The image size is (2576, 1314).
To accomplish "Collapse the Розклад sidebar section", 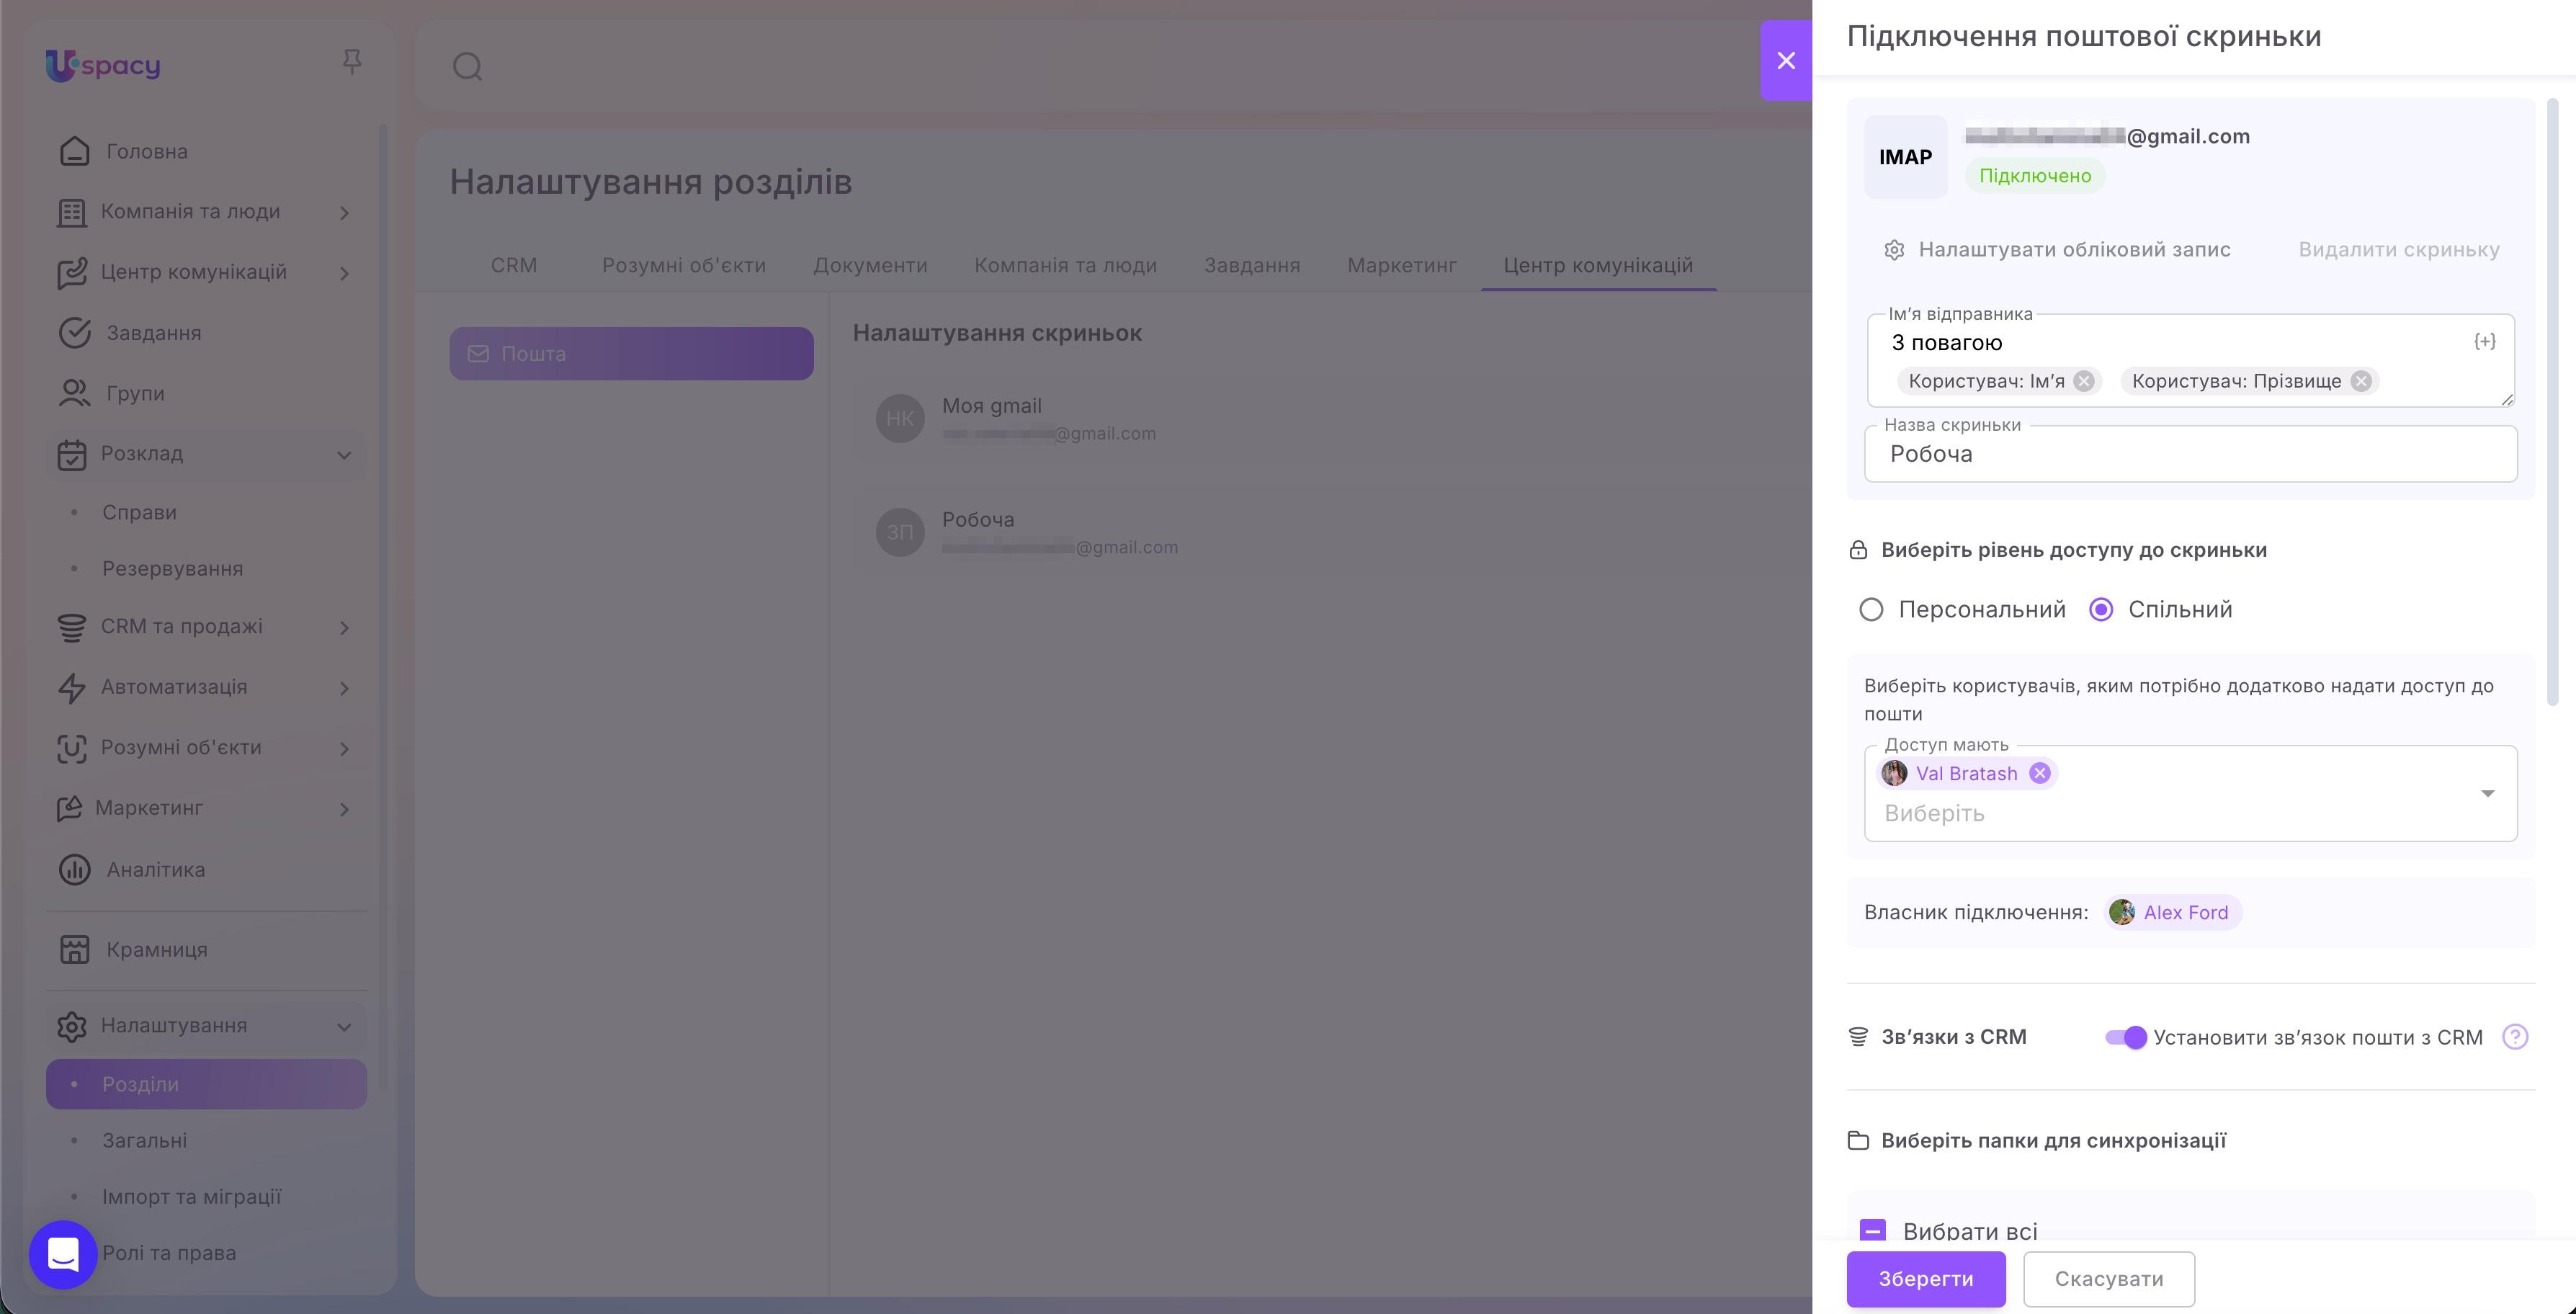I will tap(344, 455).
